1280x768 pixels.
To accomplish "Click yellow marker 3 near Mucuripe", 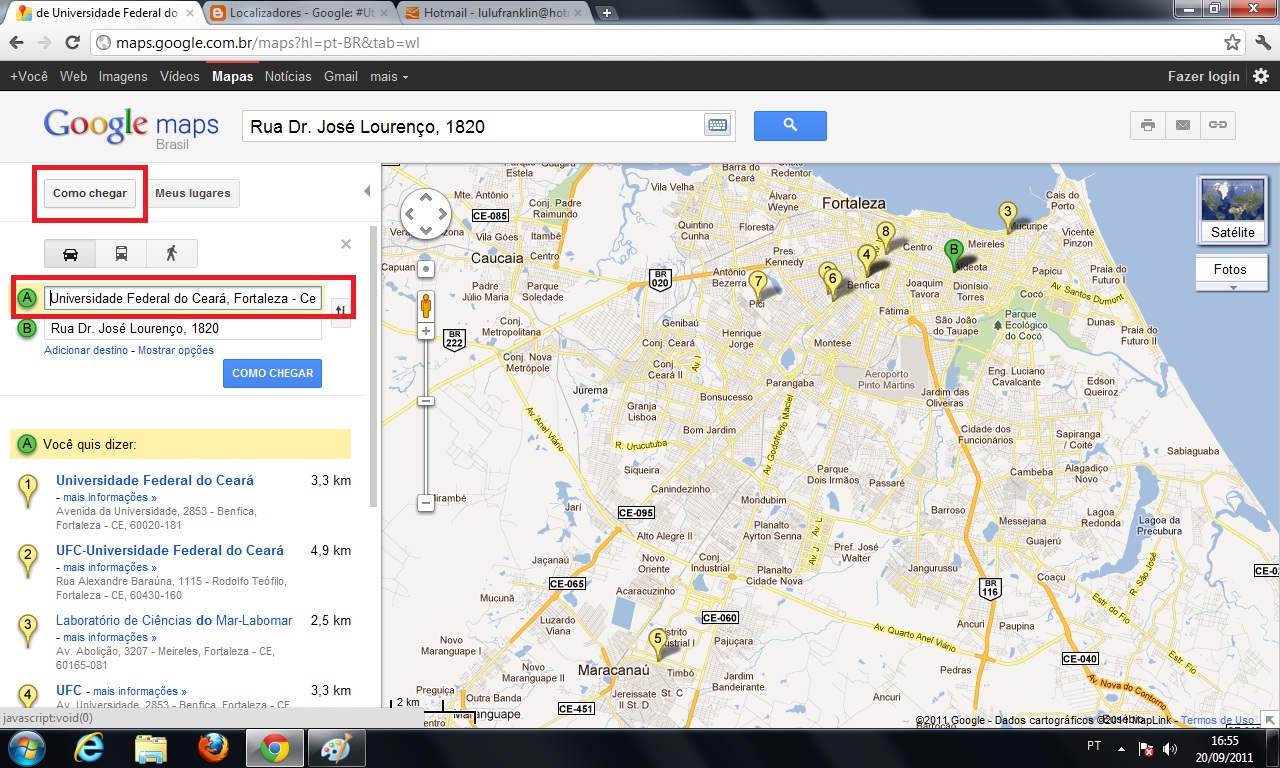I will point(1008,216).
